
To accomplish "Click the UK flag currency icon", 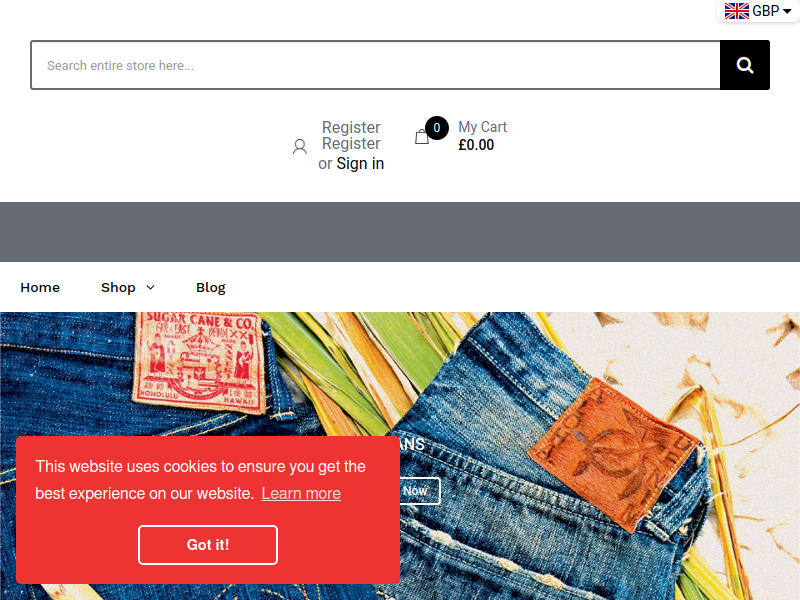I will [737, 11].
